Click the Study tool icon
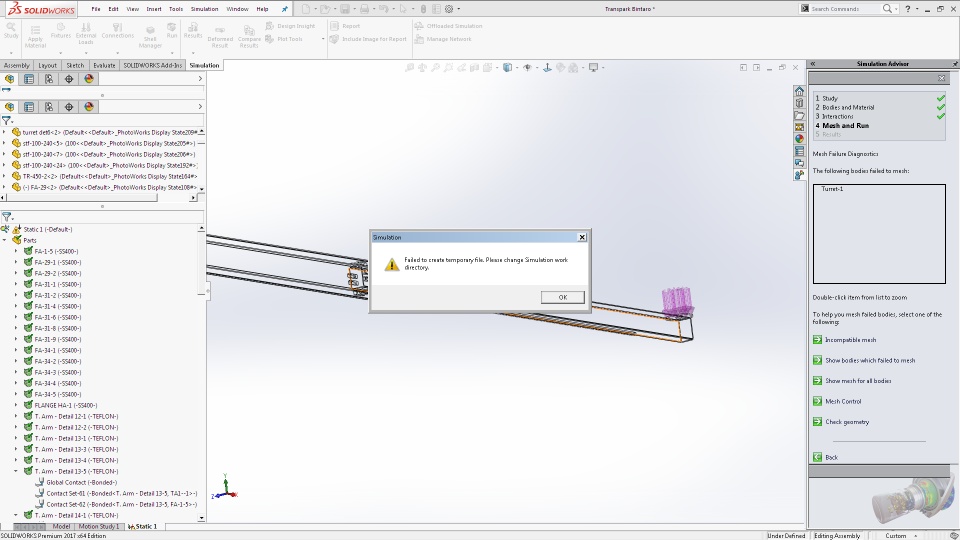 coord(11,31)
